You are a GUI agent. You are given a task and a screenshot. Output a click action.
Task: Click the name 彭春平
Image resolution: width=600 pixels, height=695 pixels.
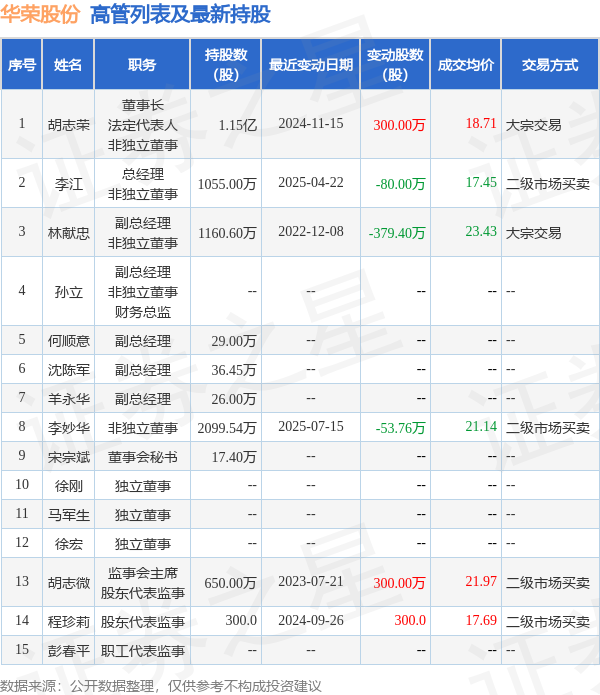click(69, 651)
